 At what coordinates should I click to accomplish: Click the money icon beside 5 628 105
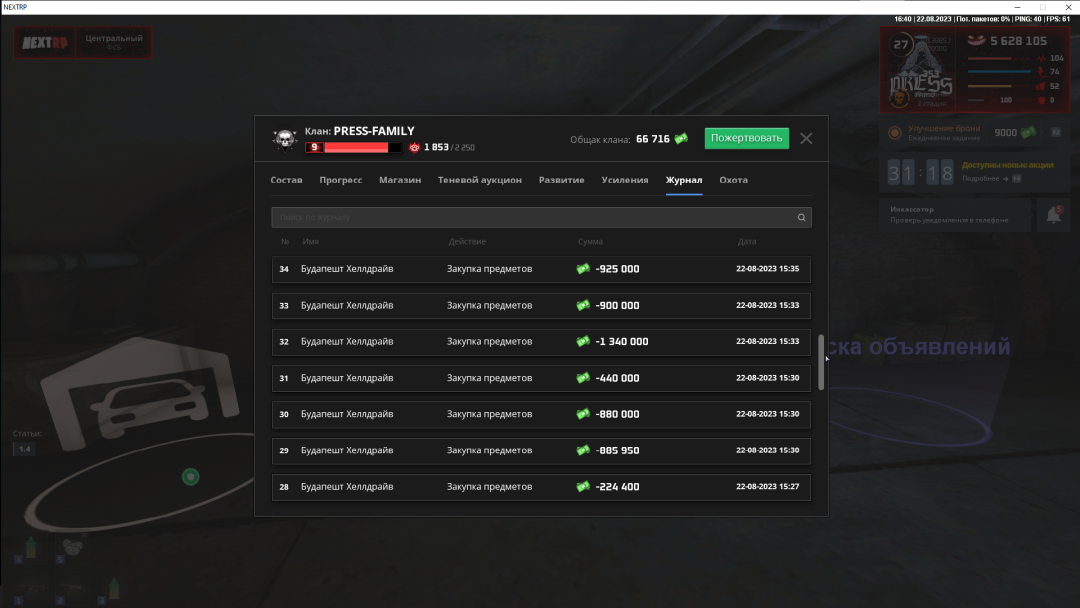click(x=976, y=41)
